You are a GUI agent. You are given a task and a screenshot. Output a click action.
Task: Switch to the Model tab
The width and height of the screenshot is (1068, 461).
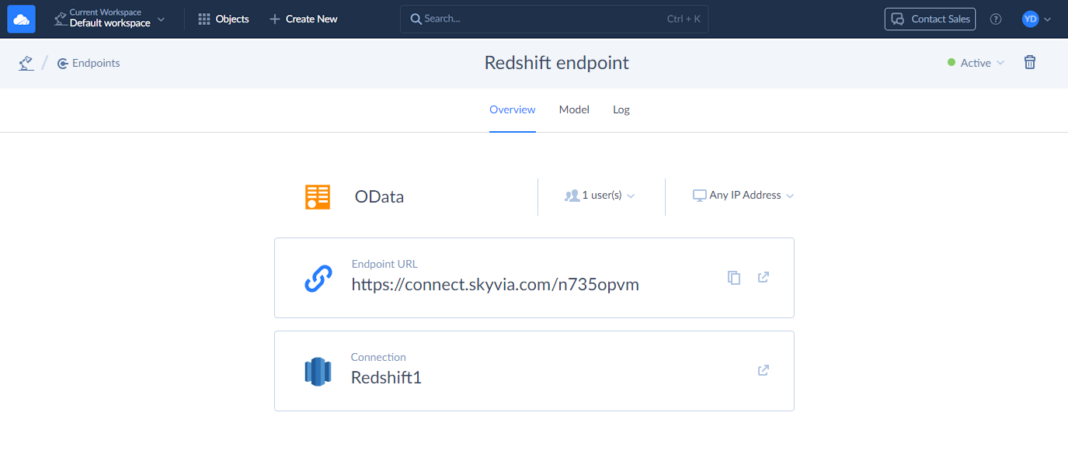click(x=574, y=110)
